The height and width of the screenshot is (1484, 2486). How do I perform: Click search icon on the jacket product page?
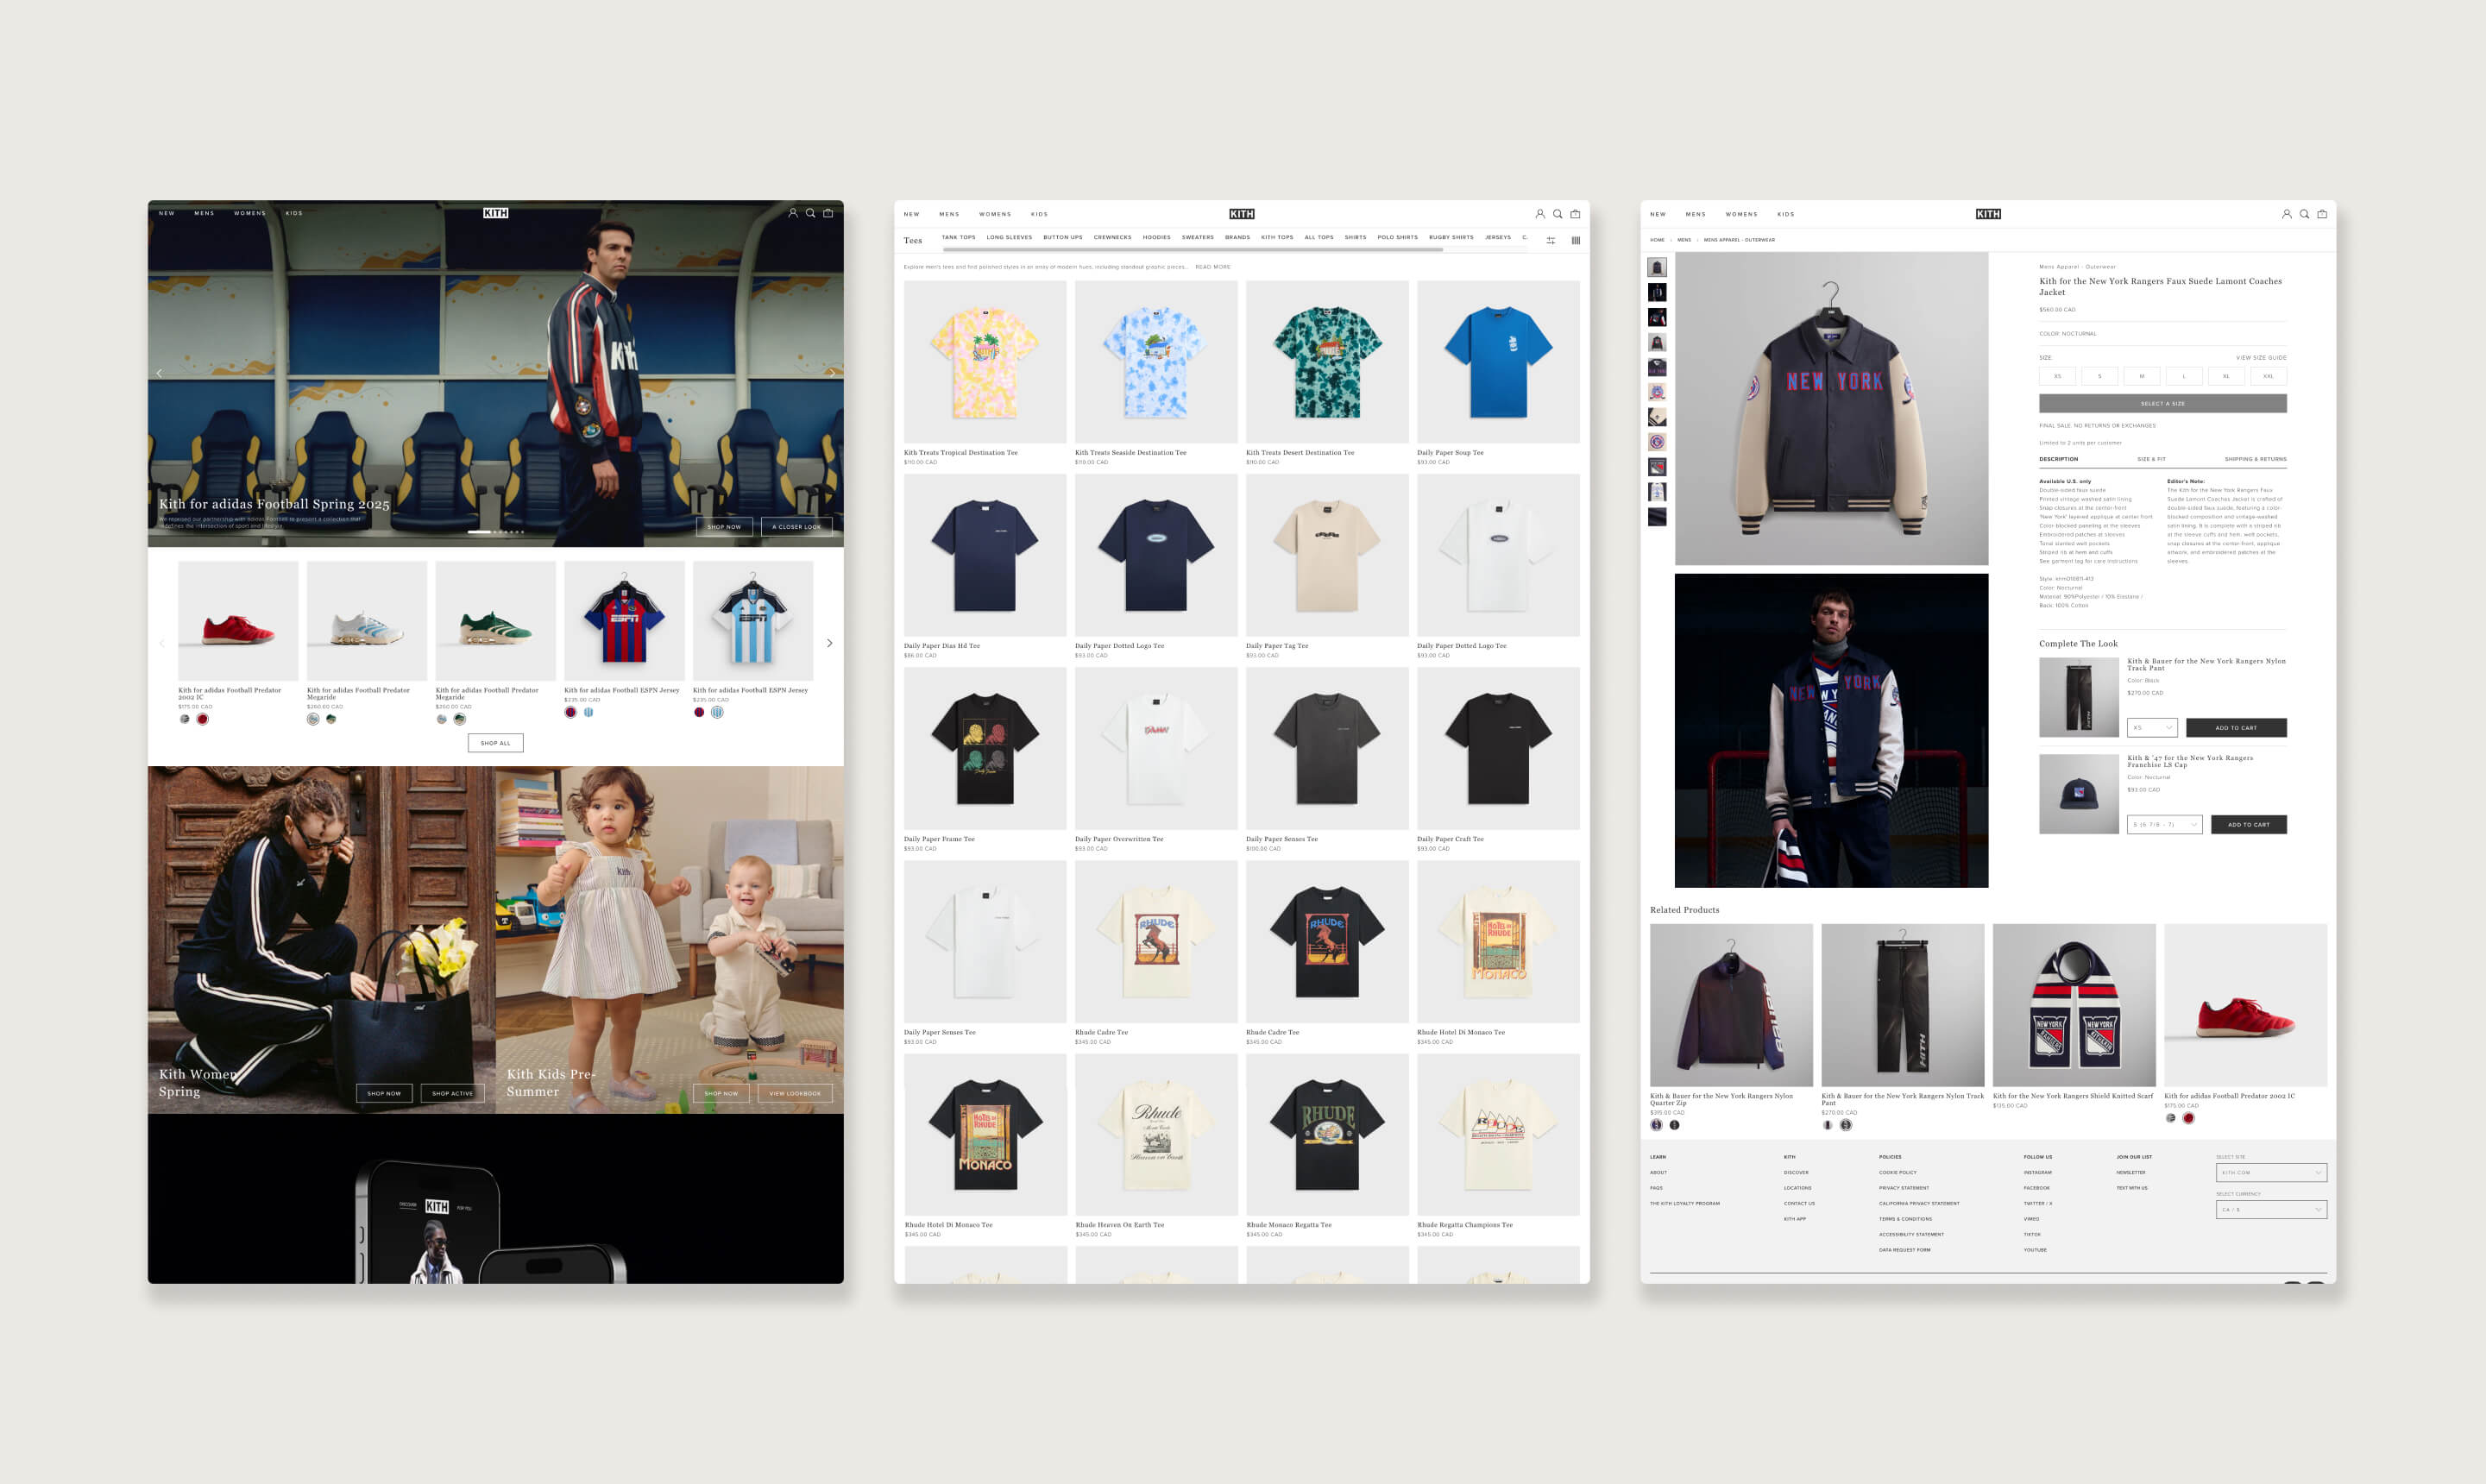(2304, 214)
